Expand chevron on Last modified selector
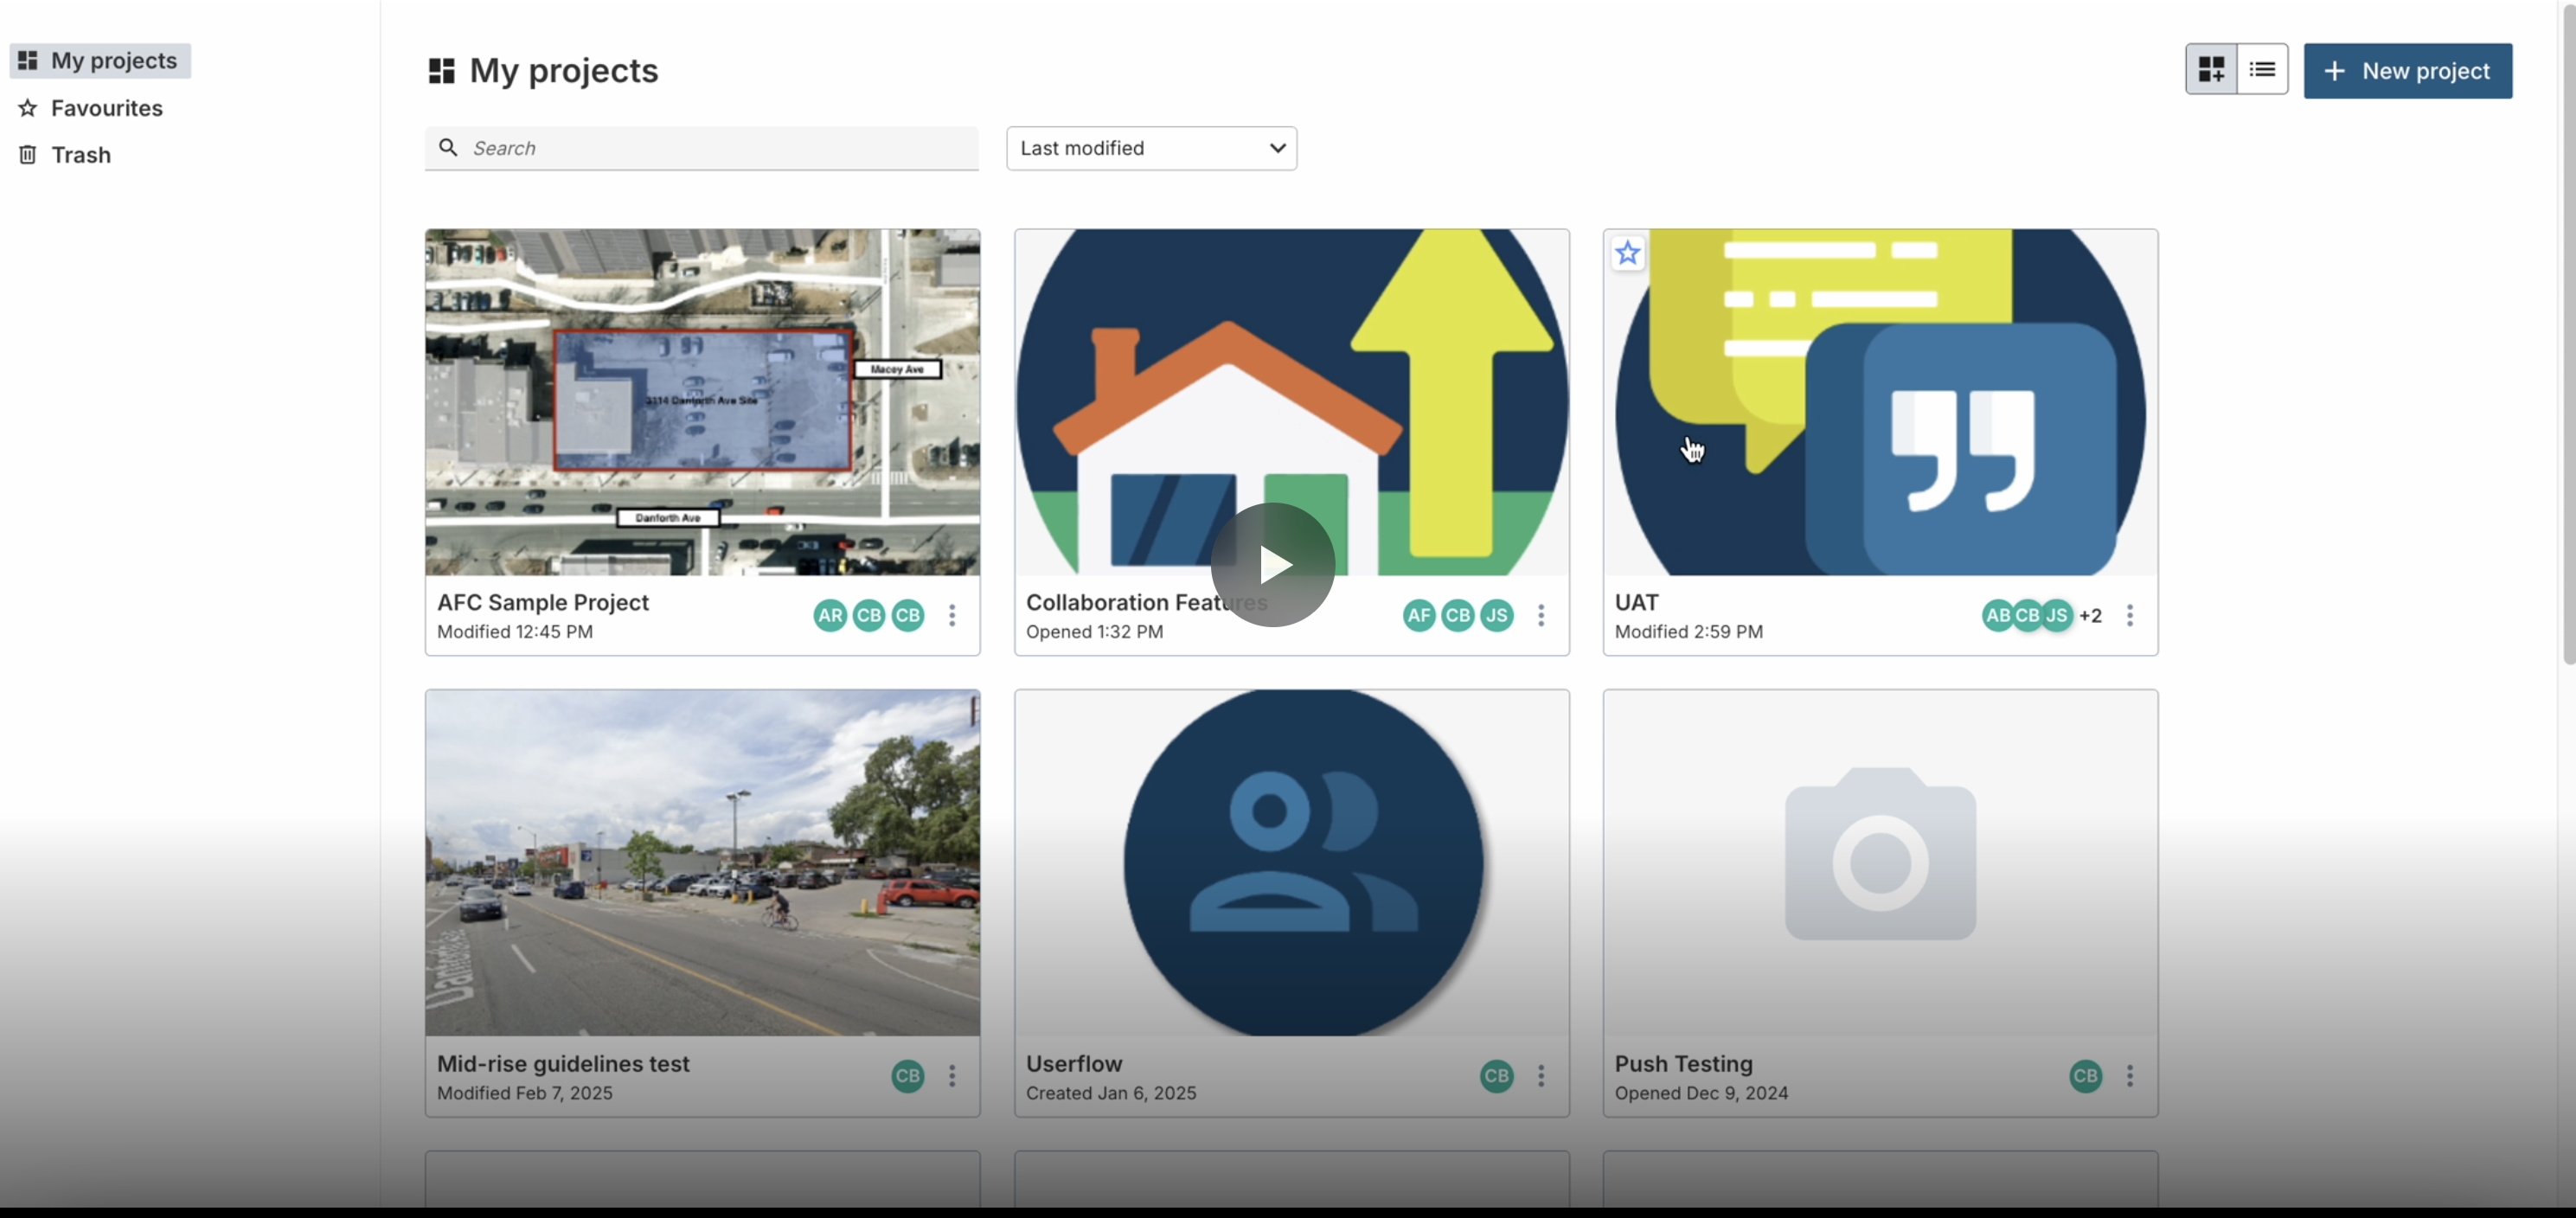 point(1277,148)
